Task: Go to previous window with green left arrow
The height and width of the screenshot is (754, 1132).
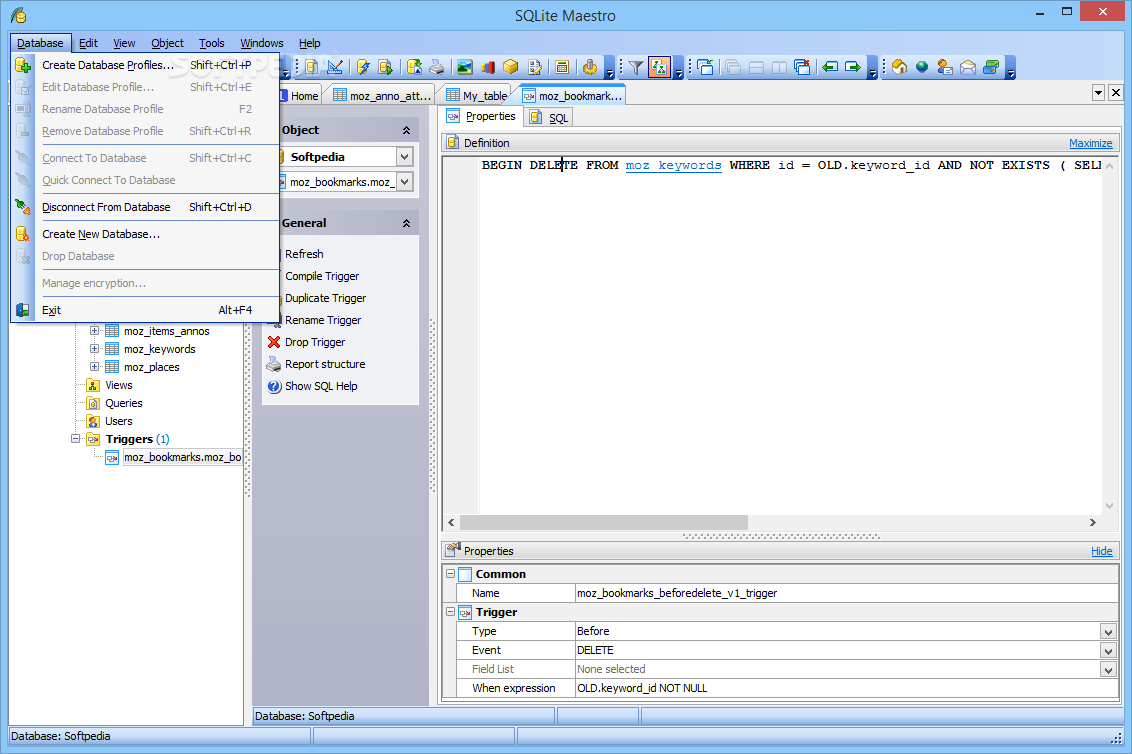Action: [x=830, y=67]
